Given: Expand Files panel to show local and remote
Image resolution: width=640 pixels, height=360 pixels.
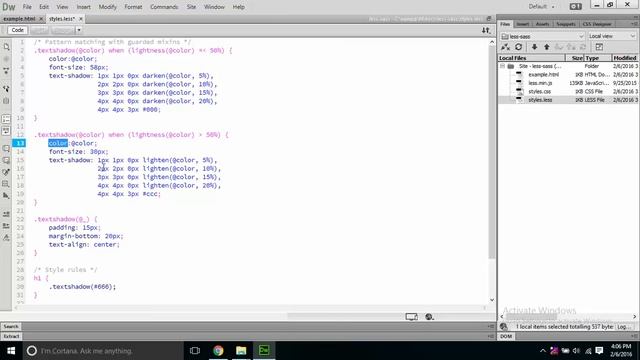Looking at the screenshot, I should [599, 47].
